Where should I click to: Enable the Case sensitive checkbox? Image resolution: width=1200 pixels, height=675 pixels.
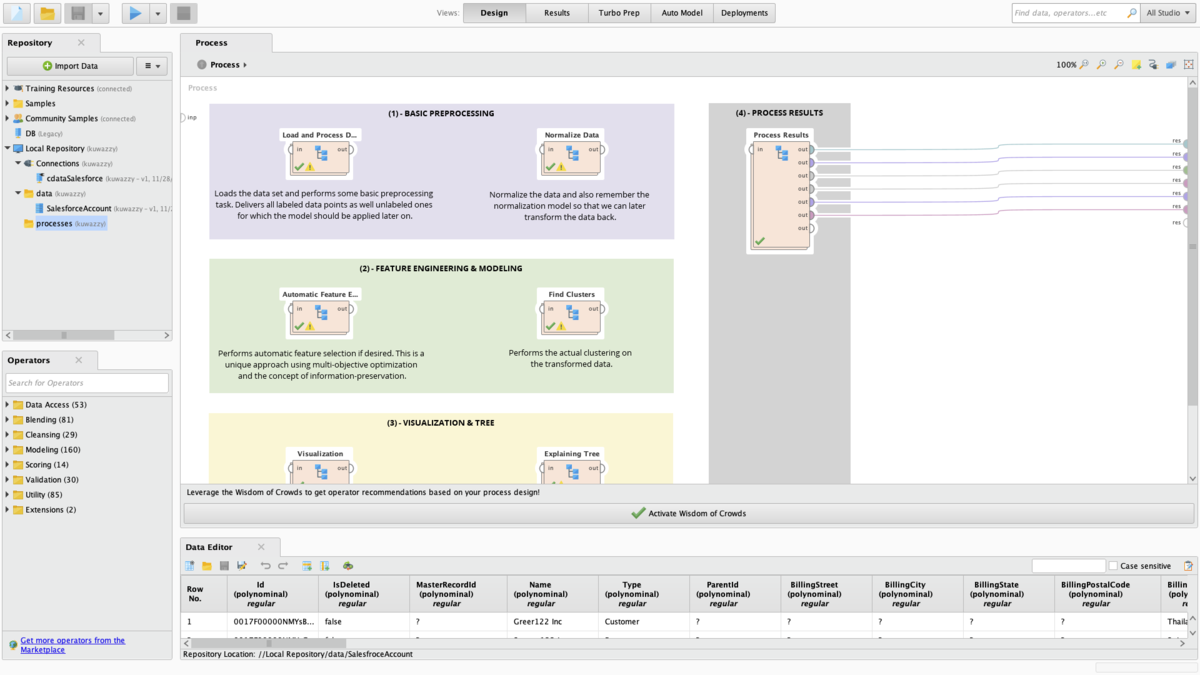point(1113,566)
